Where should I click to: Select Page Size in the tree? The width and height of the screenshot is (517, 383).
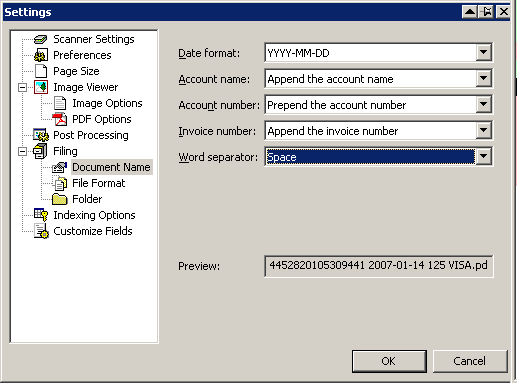tap(76, 71)
